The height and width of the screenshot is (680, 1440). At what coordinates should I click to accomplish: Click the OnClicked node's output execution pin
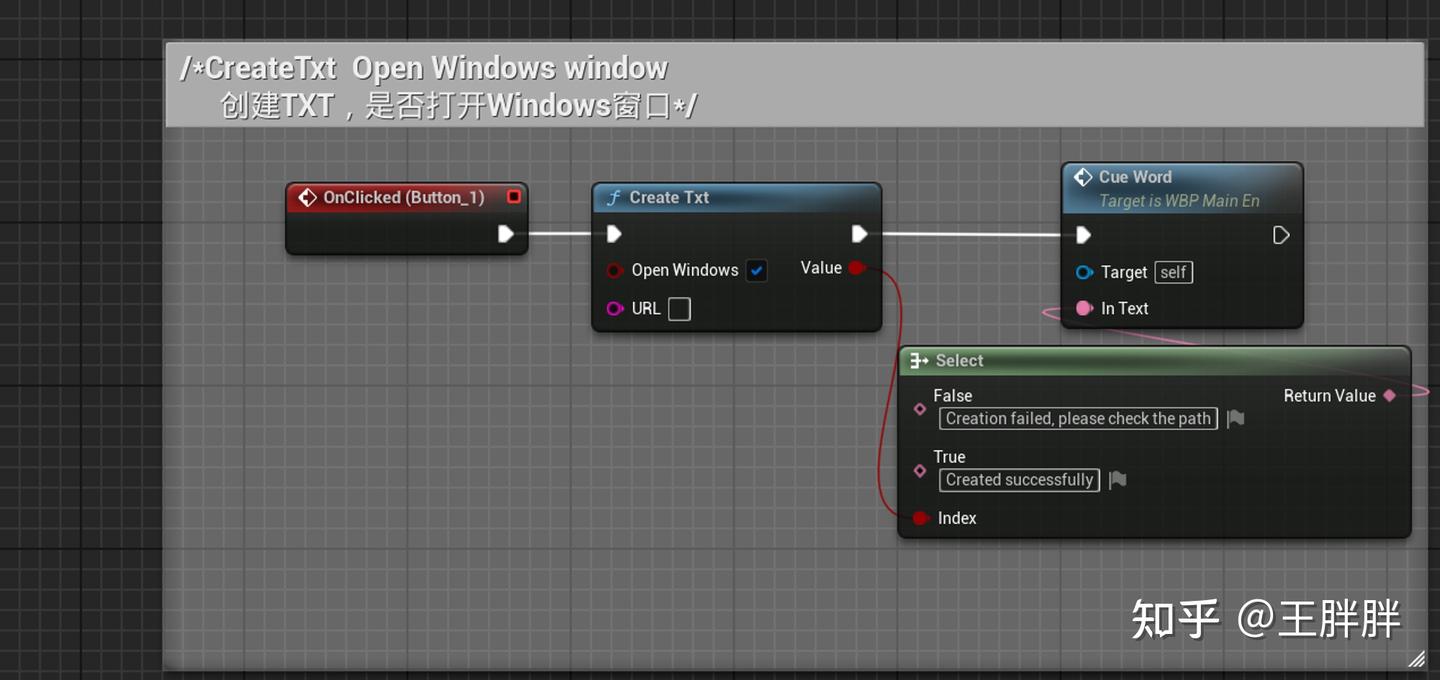(506, 234)
